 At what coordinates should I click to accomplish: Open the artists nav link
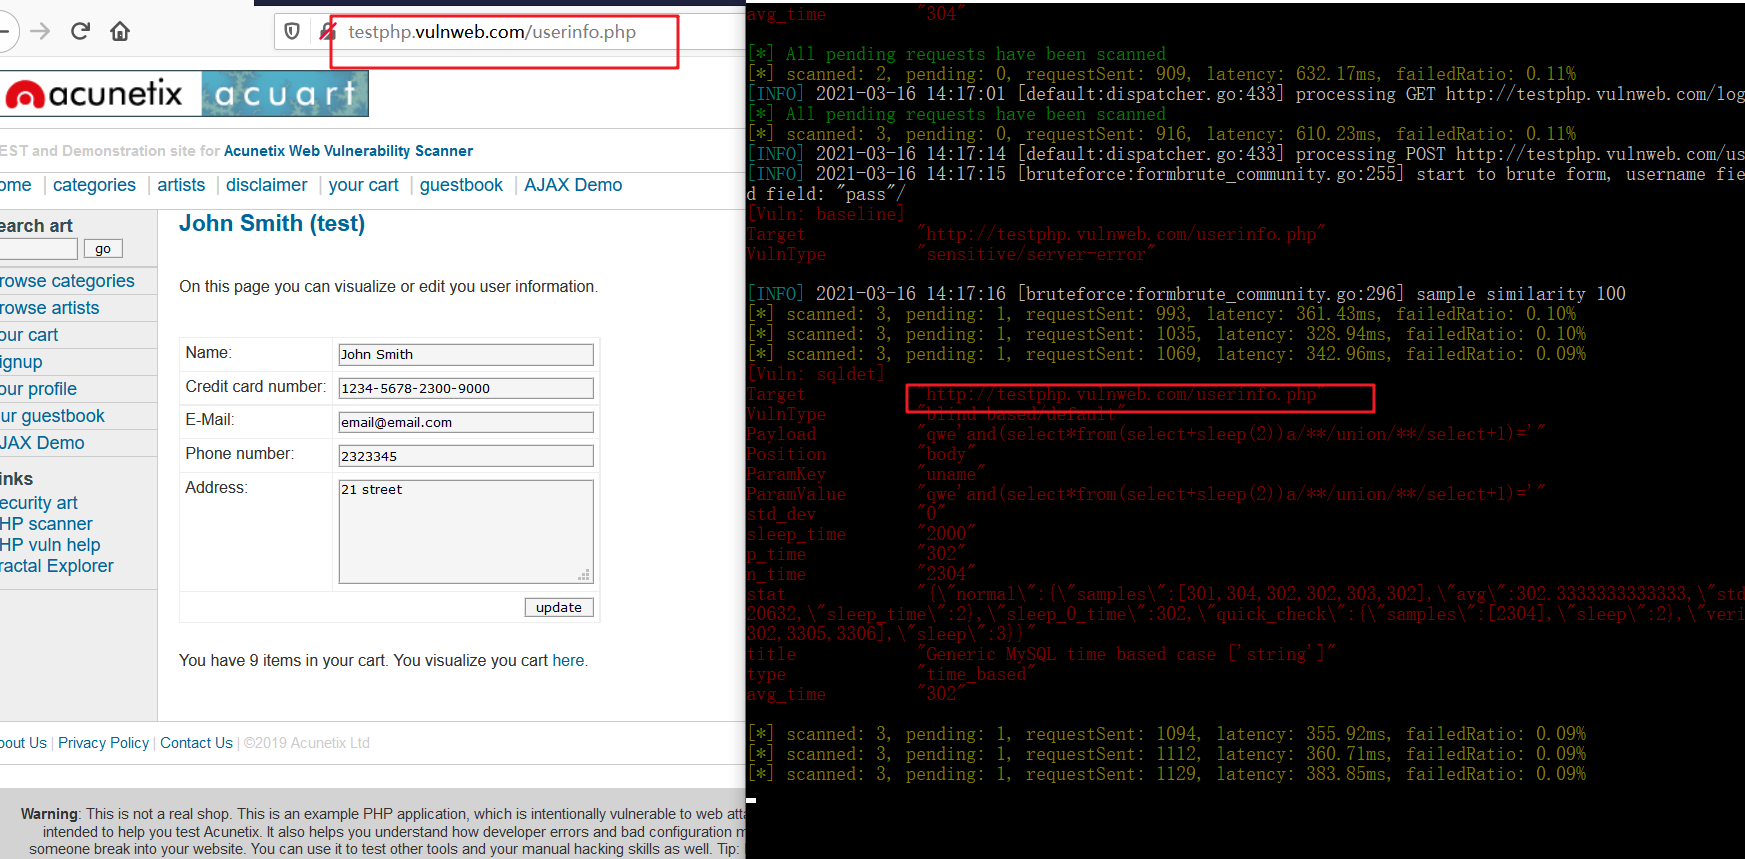click(181, 185)
